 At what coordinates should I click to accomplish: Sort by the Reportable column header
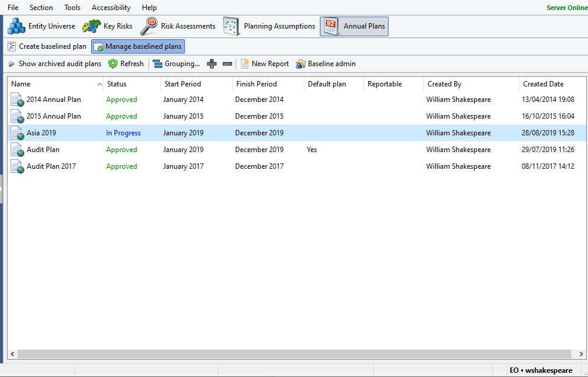(x=394, y=84)
